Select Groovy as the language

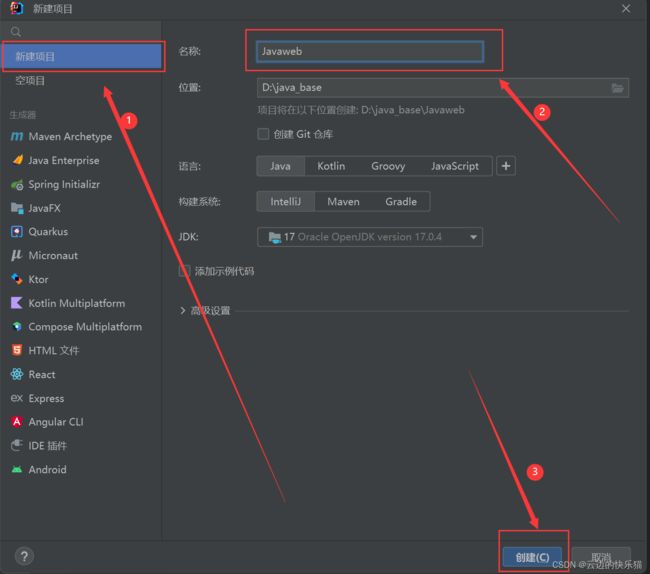[x=388, y=166]
